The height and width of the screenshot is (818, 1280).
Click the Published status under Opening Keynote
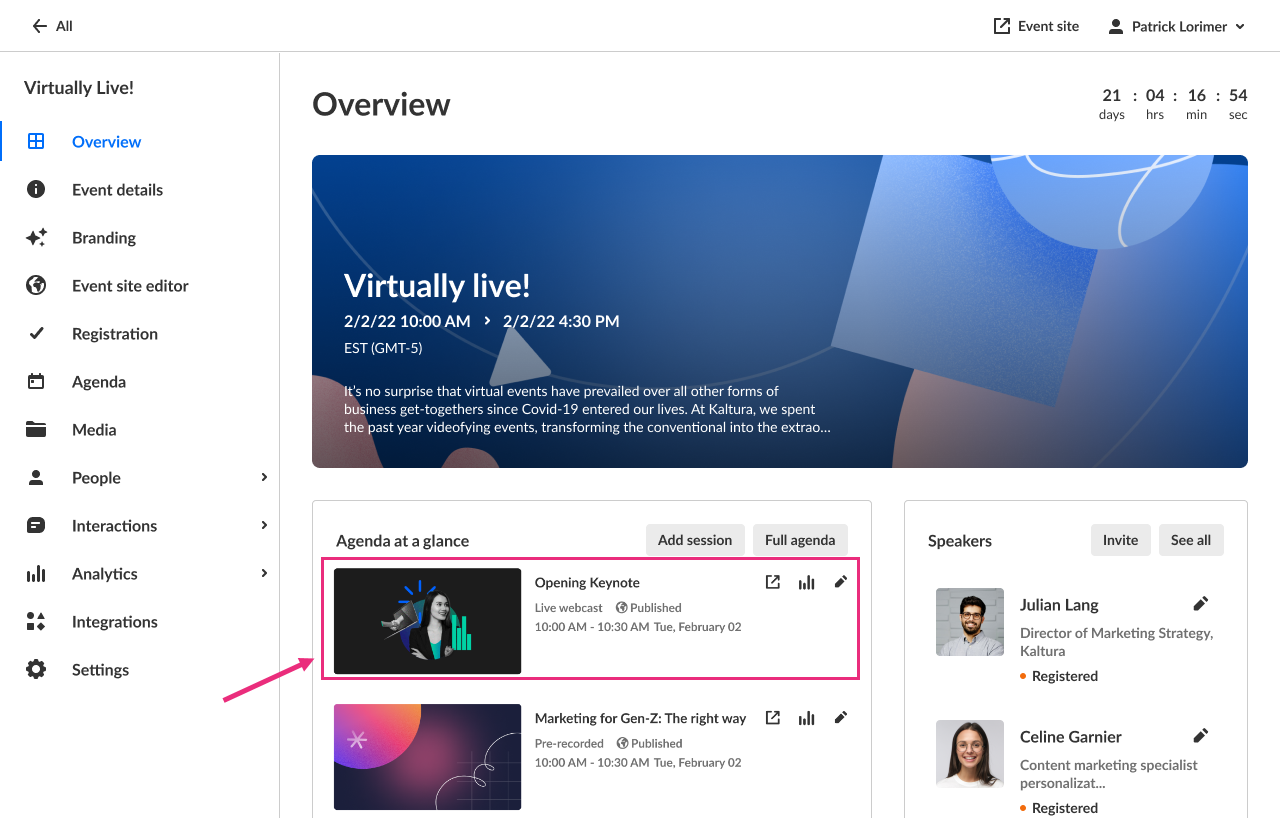point(649,607)
